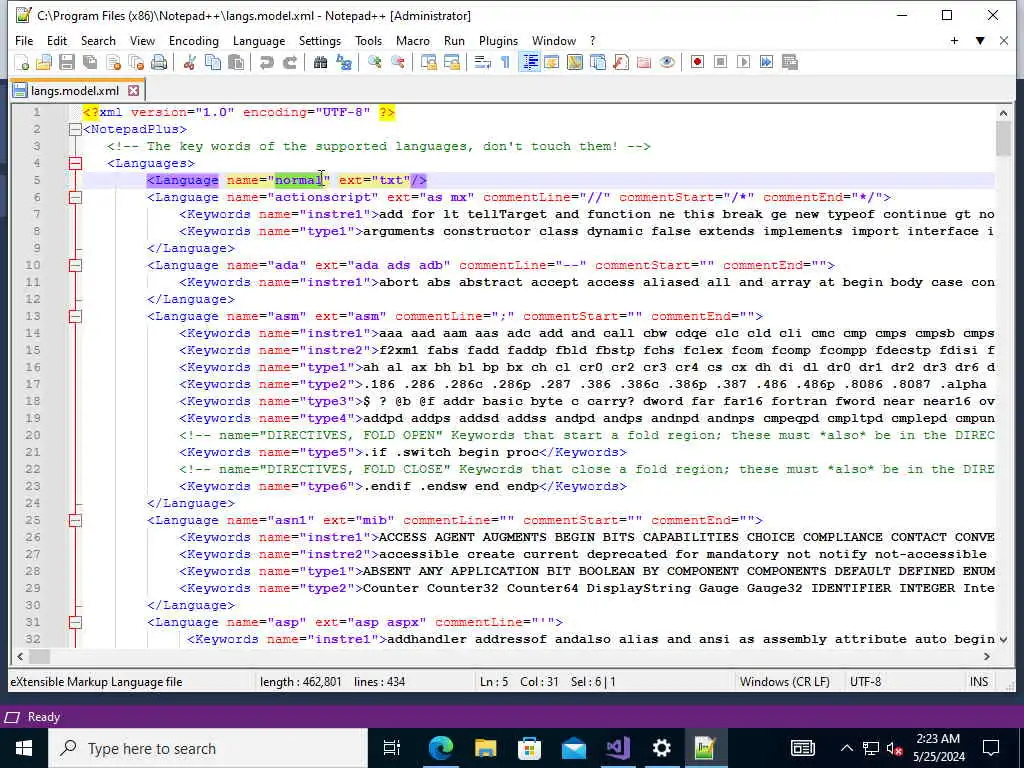Toggle Show All Characters pilcrow icon

point(505,62)
